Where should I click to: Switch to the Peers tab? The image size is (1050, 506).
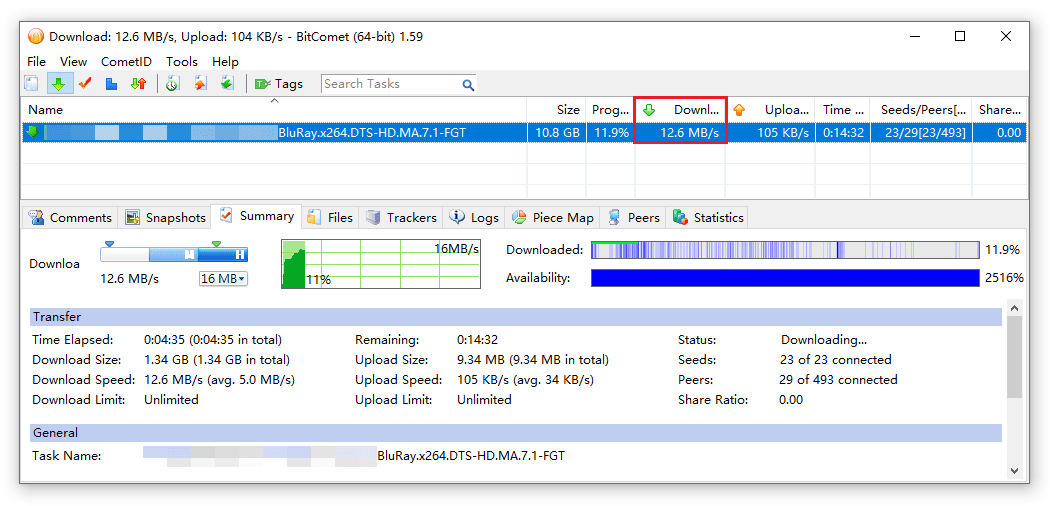[634, 217]
